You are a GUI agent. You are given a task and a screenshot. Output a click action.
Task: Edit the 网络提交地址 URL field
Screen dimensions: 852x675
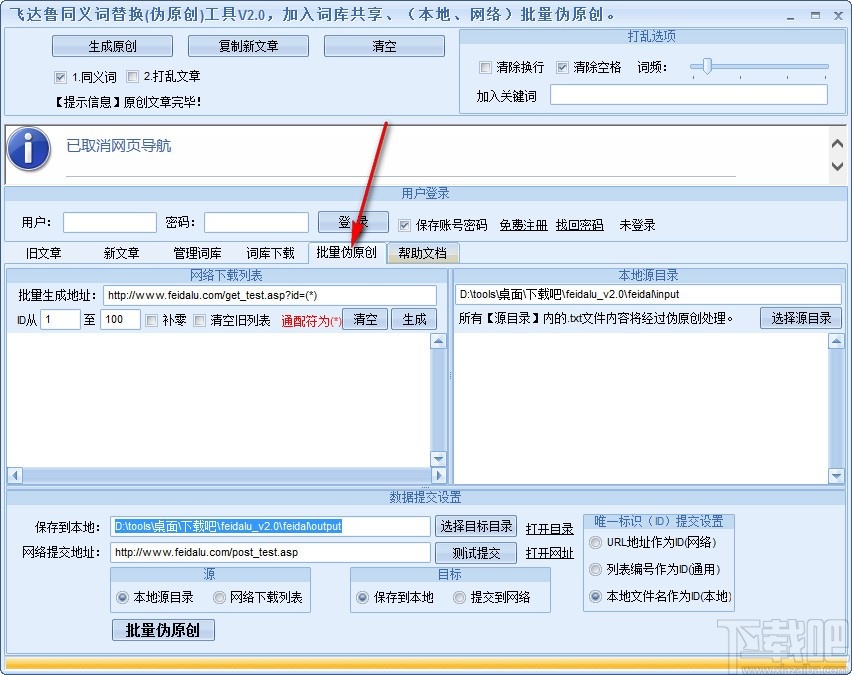270,553
